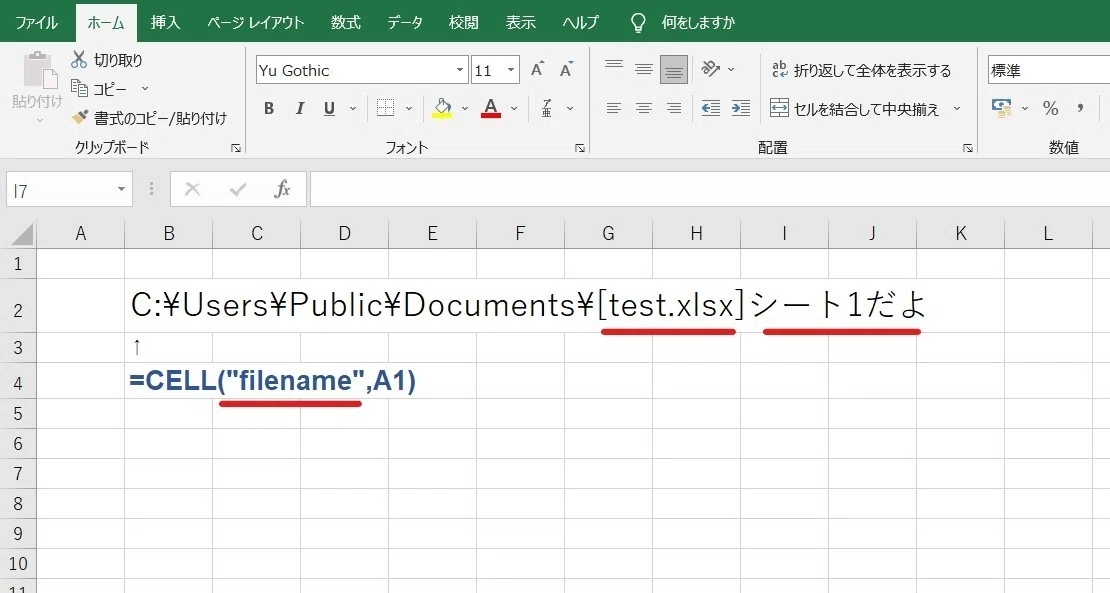Open fill color dropdown arrow
The width and height of the screenshot is (1110, 593).
[x=465, y=109]
